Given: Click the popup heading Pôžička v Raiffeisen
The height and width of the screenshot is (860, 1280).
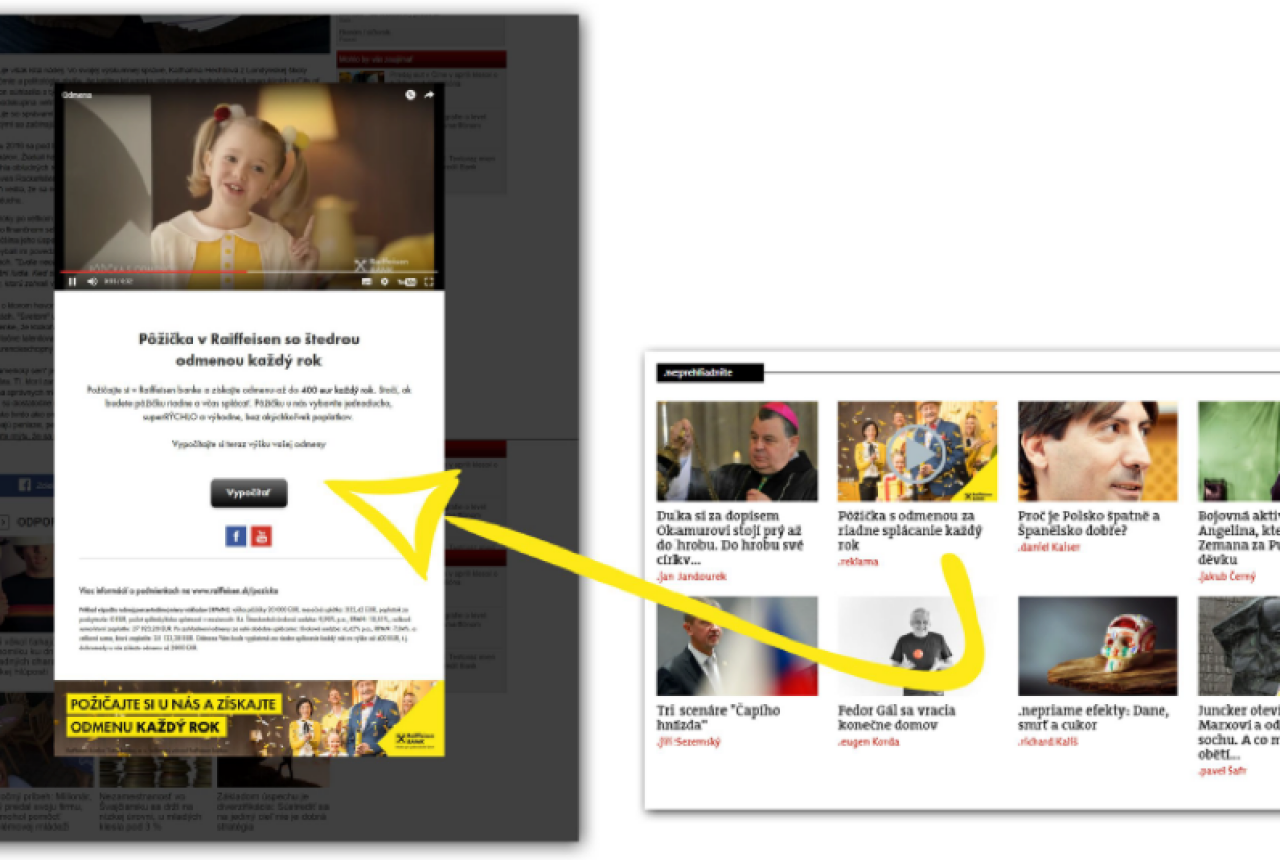Looking at the screenshot, I should [249, 349].
